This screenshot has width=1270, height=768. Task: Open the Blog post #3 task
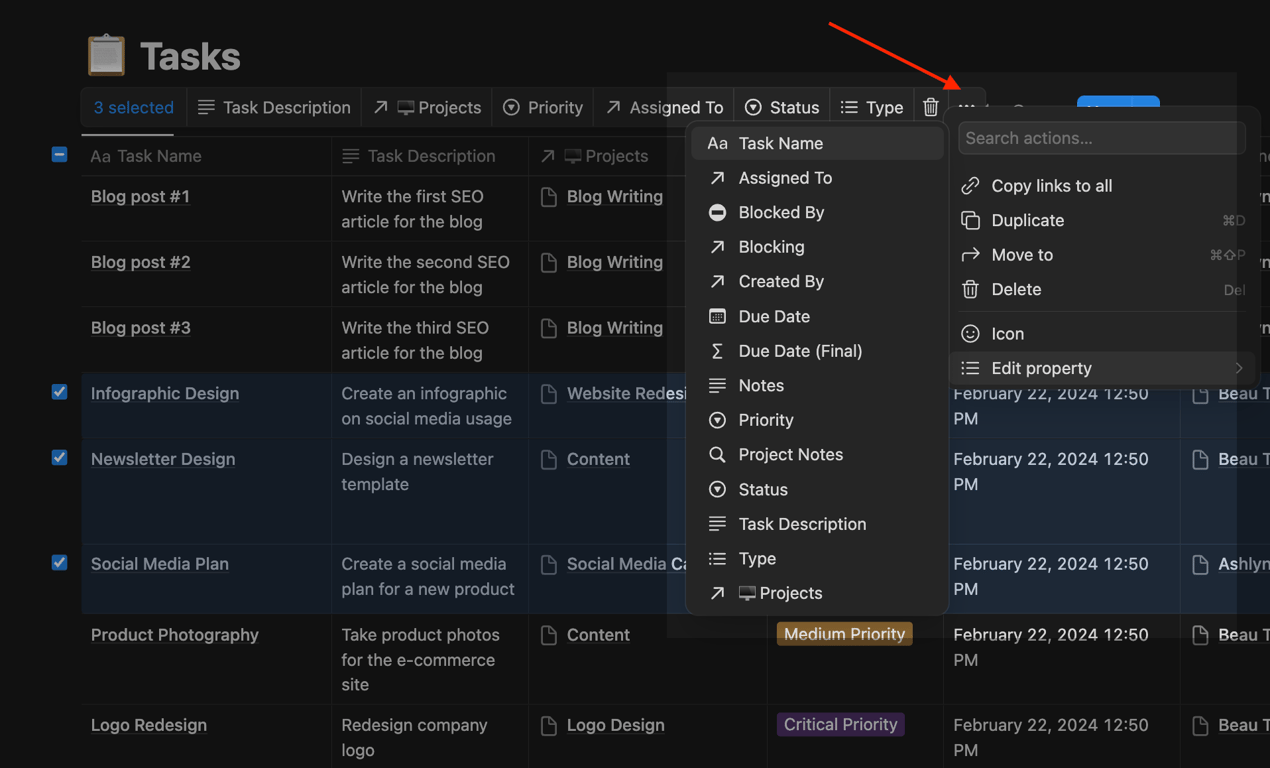tap(140, 328)
